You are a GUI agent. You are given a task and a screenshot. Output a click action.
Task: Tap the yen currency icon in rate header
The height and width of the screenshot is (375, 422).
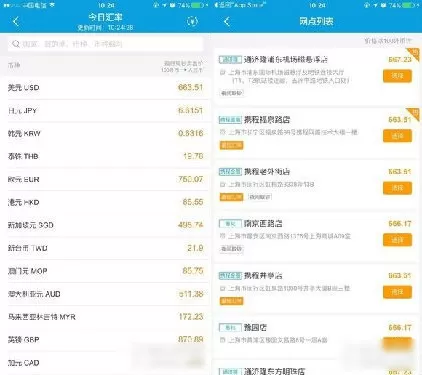192,22
